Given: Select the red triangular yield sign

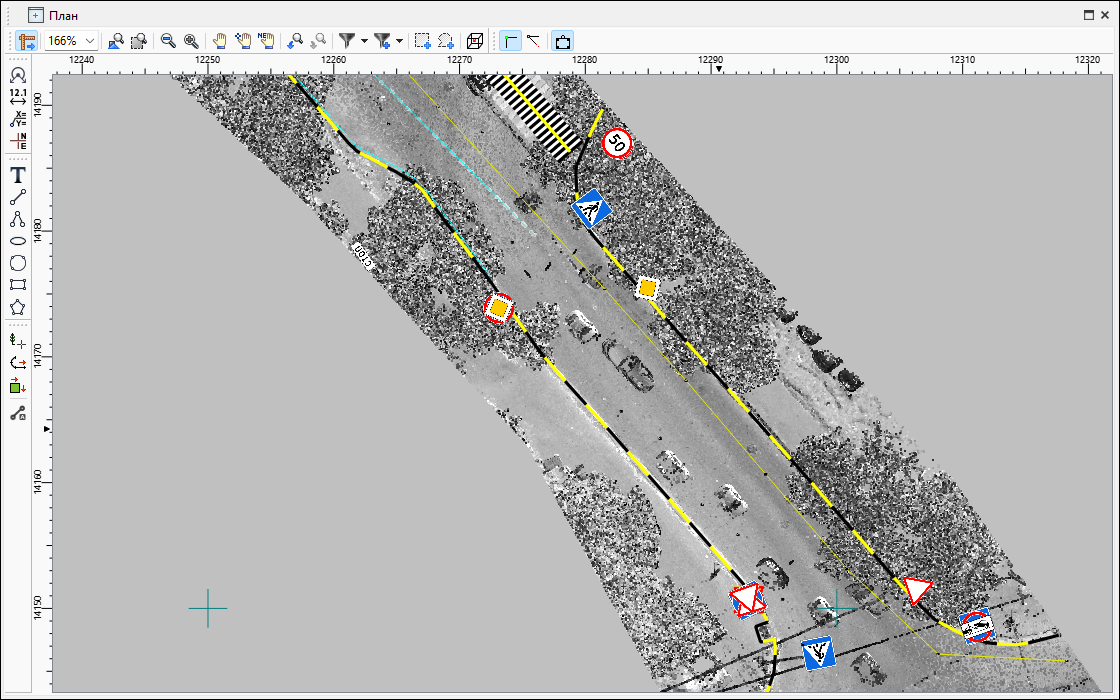Looking at the screenshot, I should tap(917, 589).
